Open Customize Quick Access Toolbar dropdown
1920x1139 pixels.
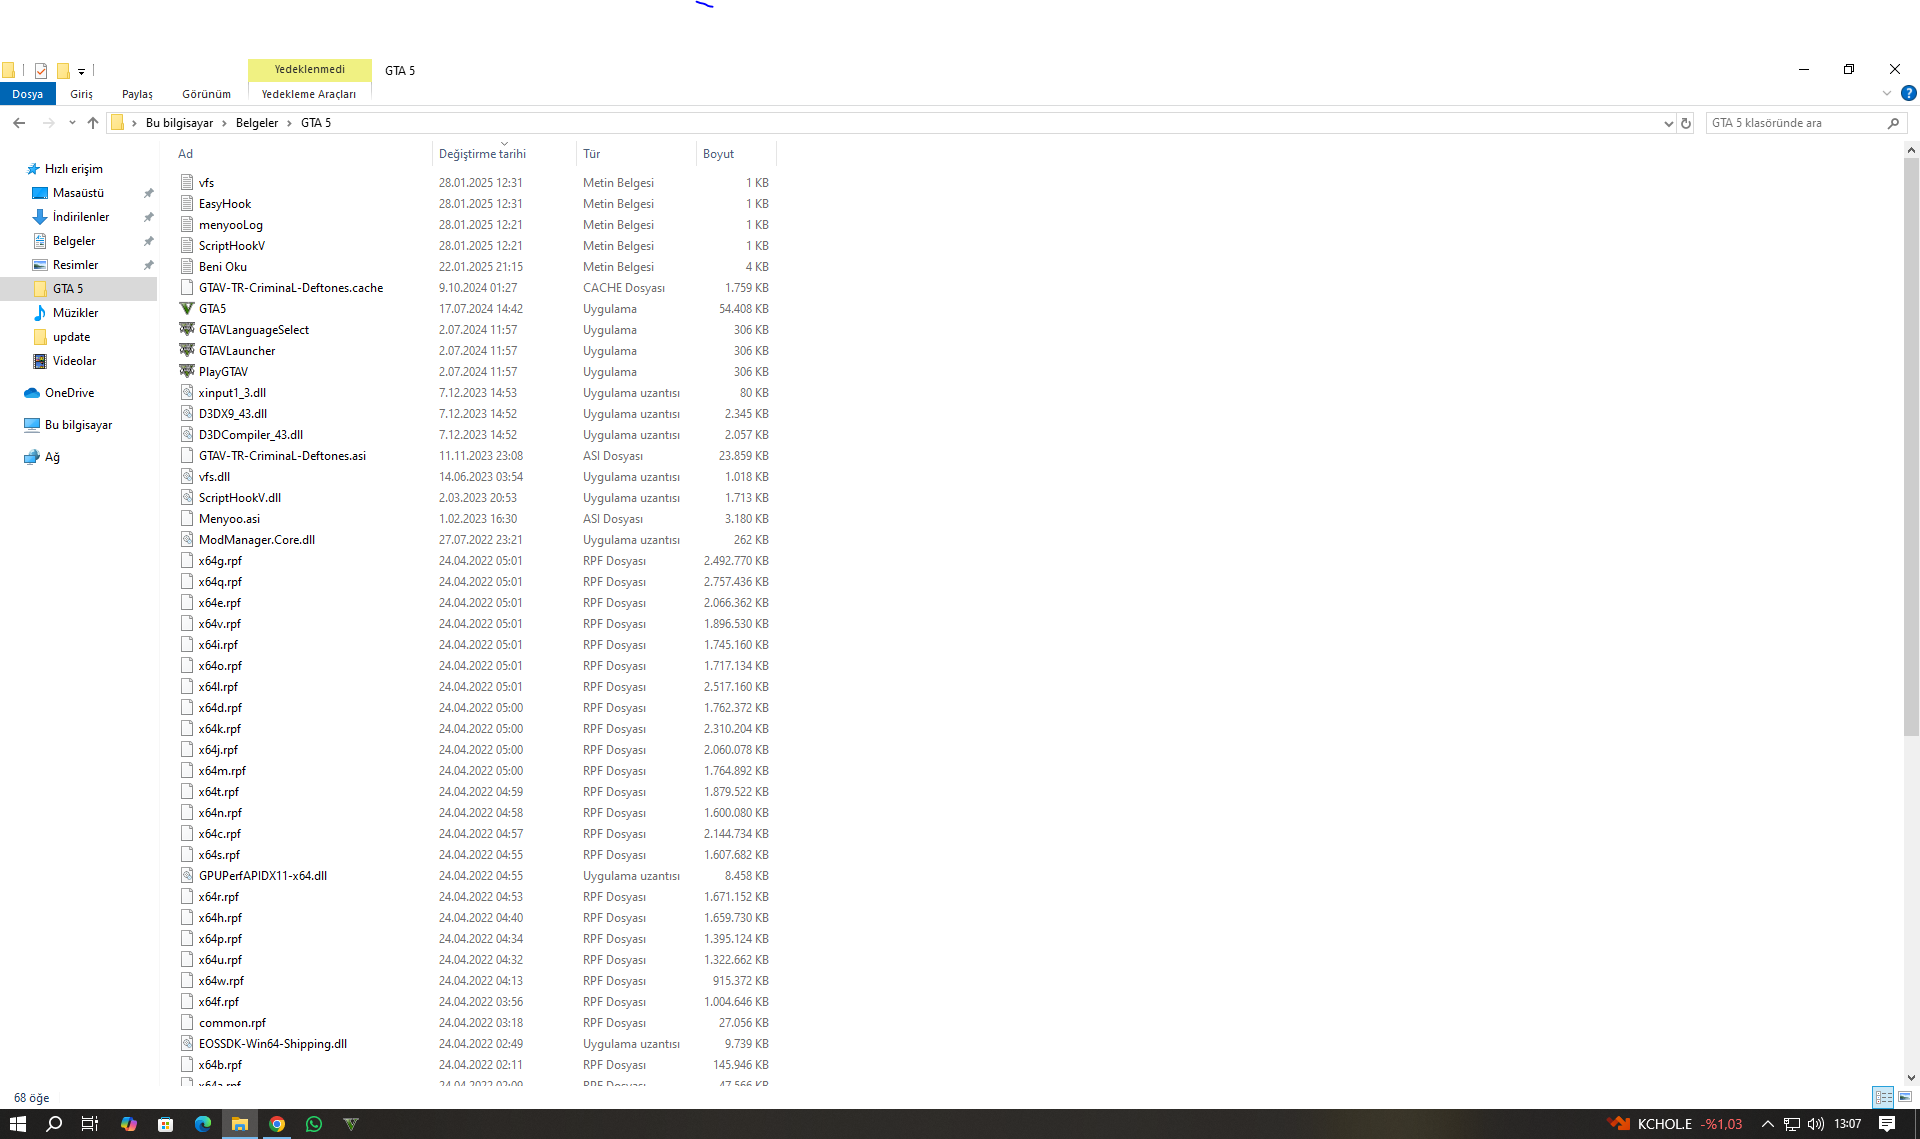coord(82,71)
